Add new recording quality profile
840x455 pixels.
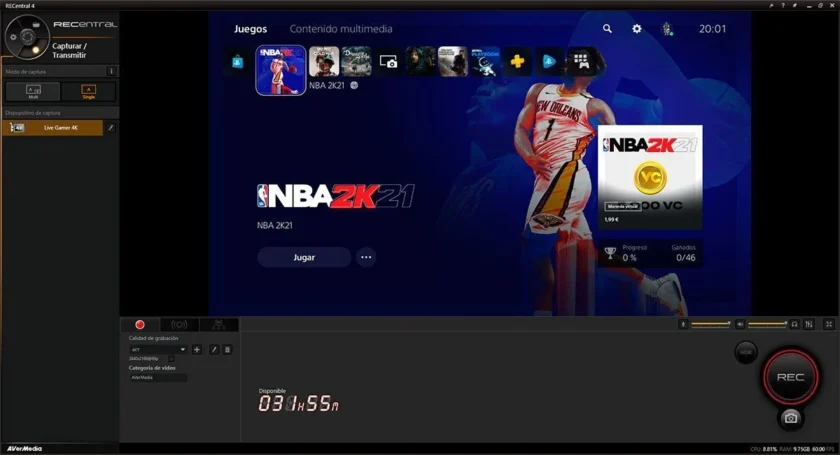pyautogui.click(x=197, y=349)
